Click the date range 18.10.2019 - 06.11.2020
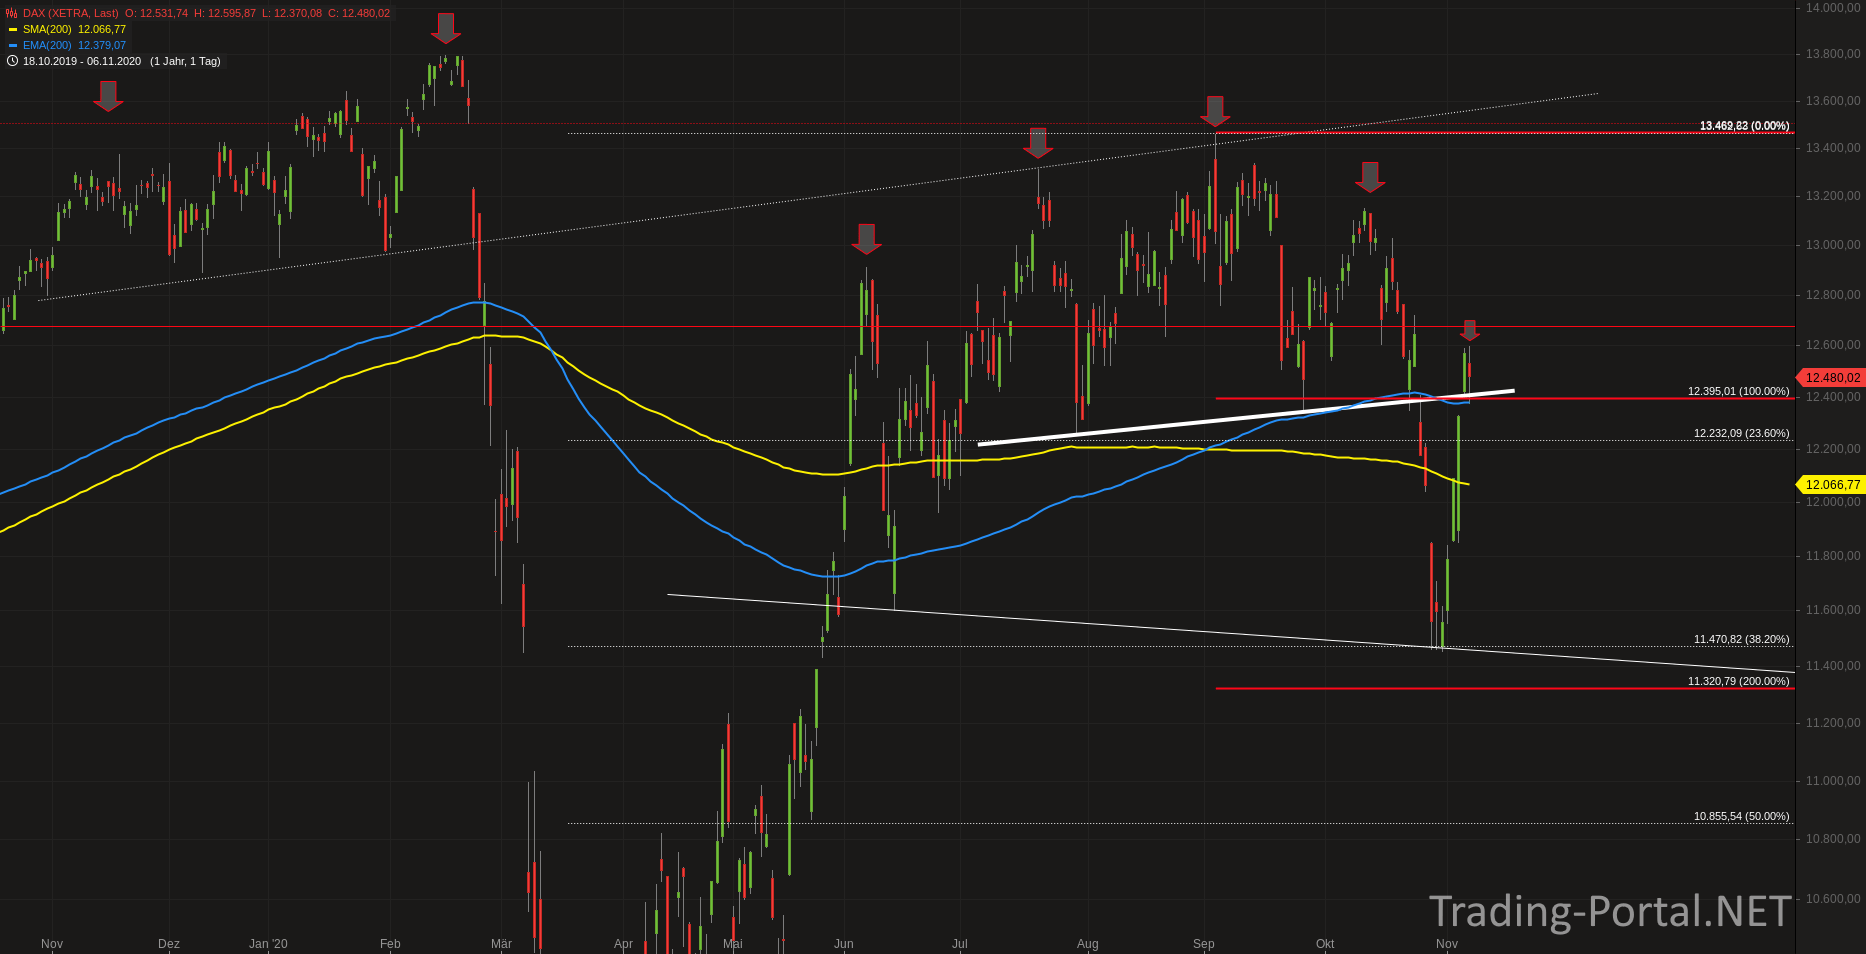Screen dimensions: 1866x954 tap(82, 61)
